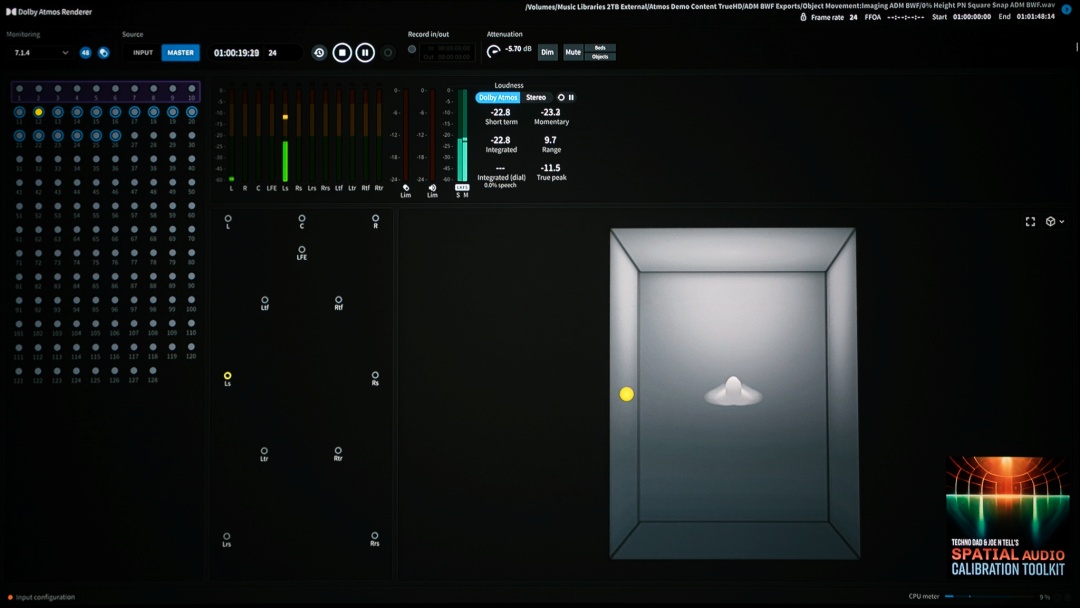Viewport: 1080px width, 608px height.
Task: Click the record button in the transport
Action: point(388,53)
